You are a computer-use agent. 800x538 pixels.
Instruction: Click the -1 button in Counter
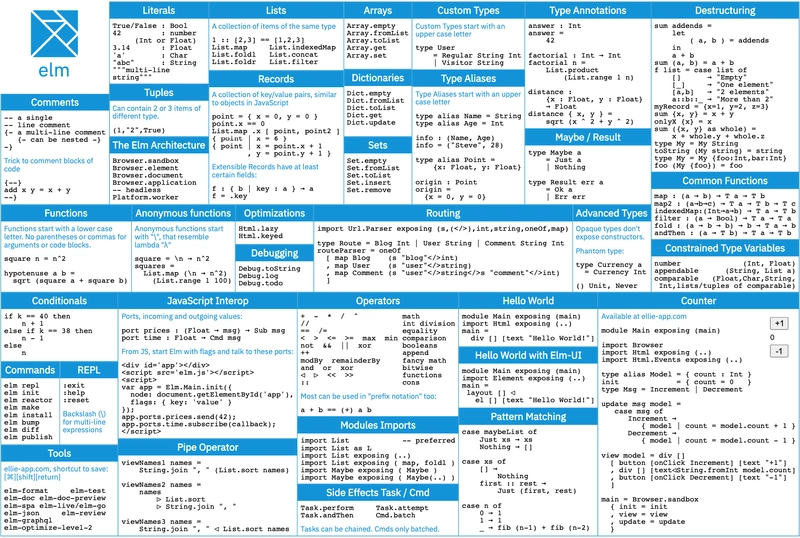(x=779, y=351)
